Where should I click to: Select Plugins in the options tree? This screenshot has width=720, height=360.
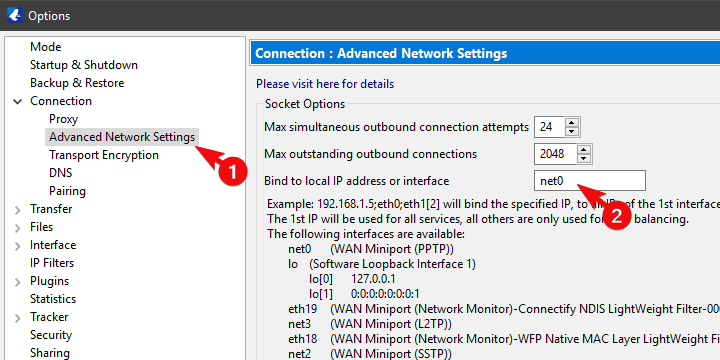coord(49,281)
